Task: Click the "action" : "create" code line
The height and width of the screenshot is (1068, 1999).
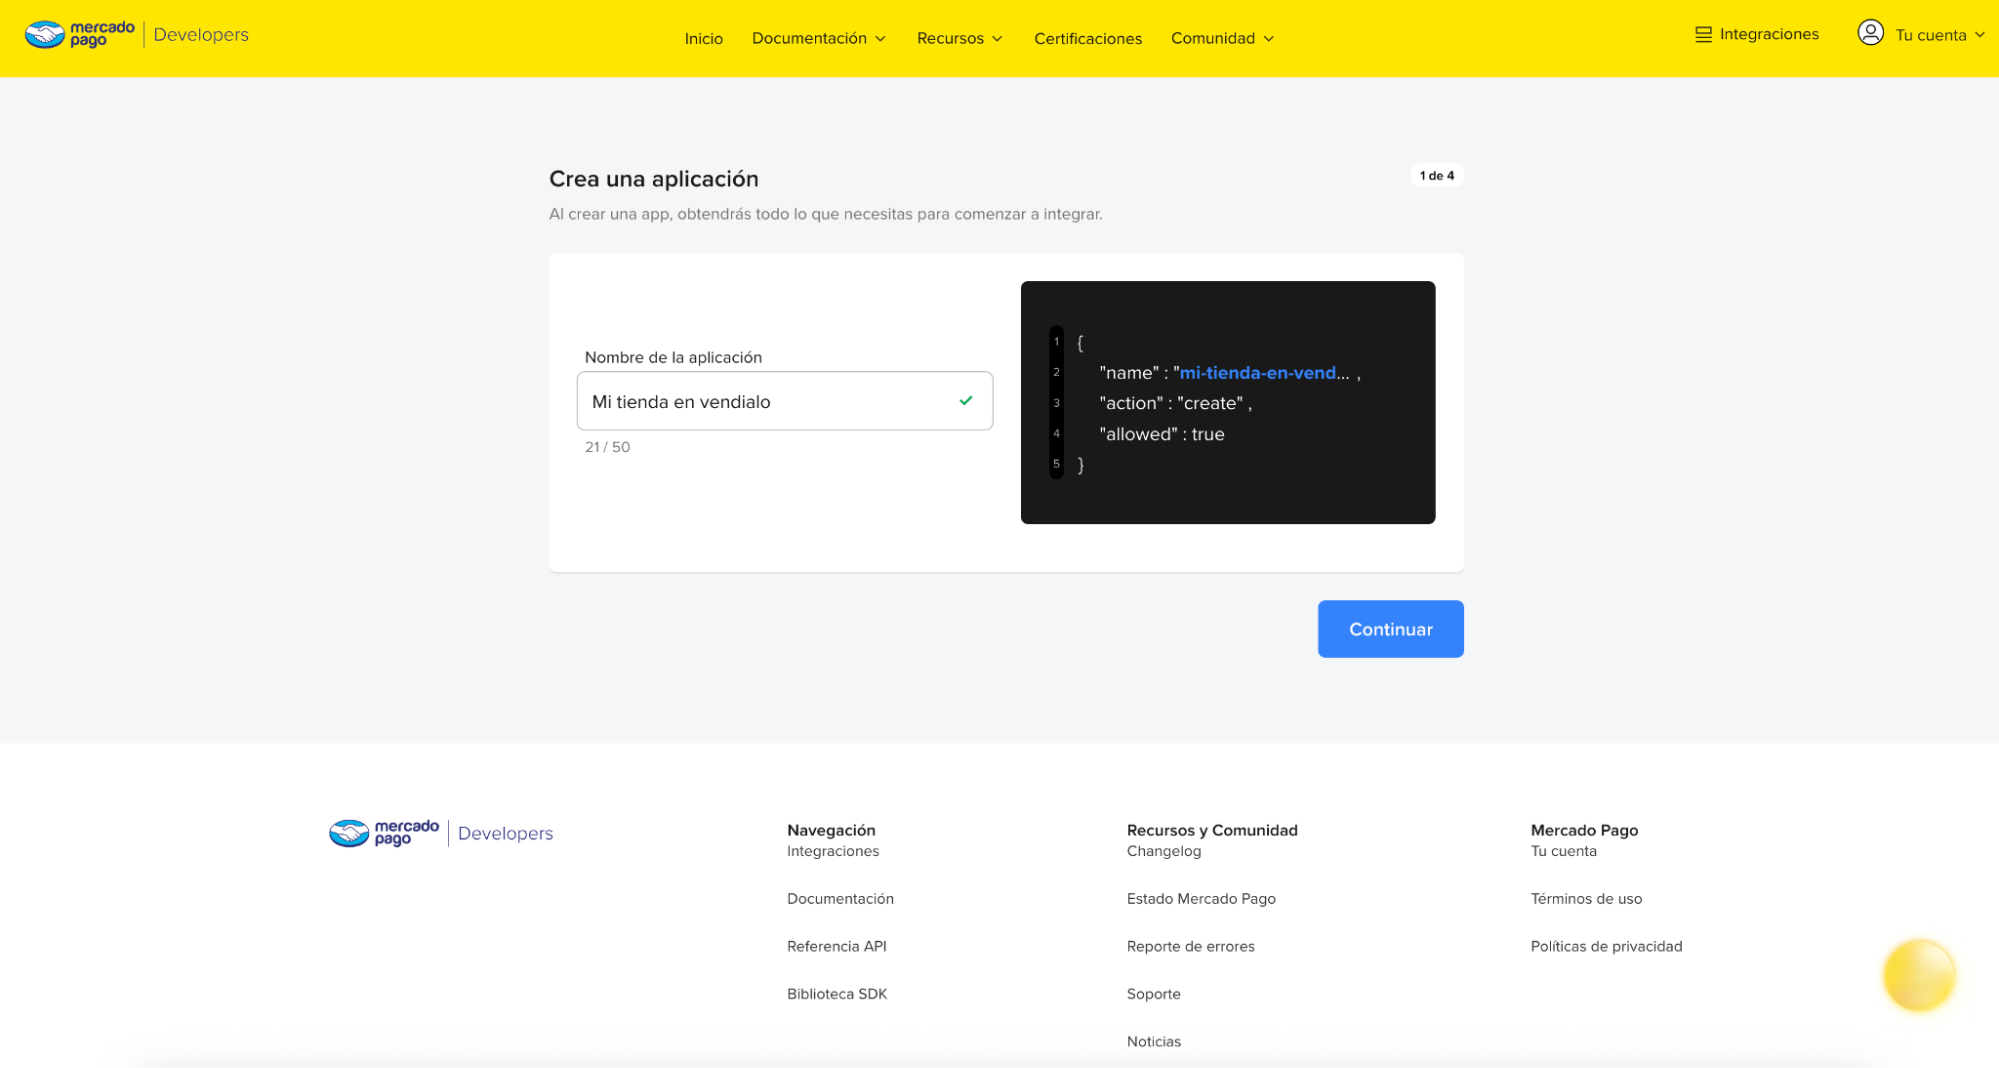Action: click(1175, 403)
